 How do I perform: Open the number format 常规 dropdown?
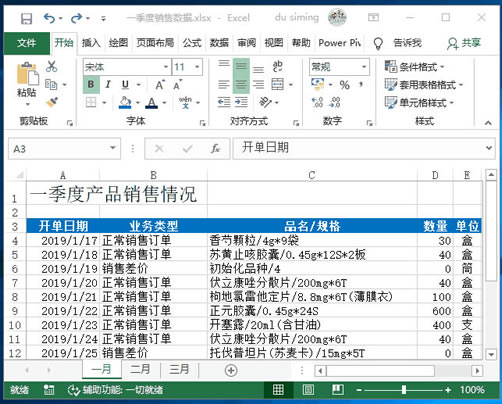point(364,67)
